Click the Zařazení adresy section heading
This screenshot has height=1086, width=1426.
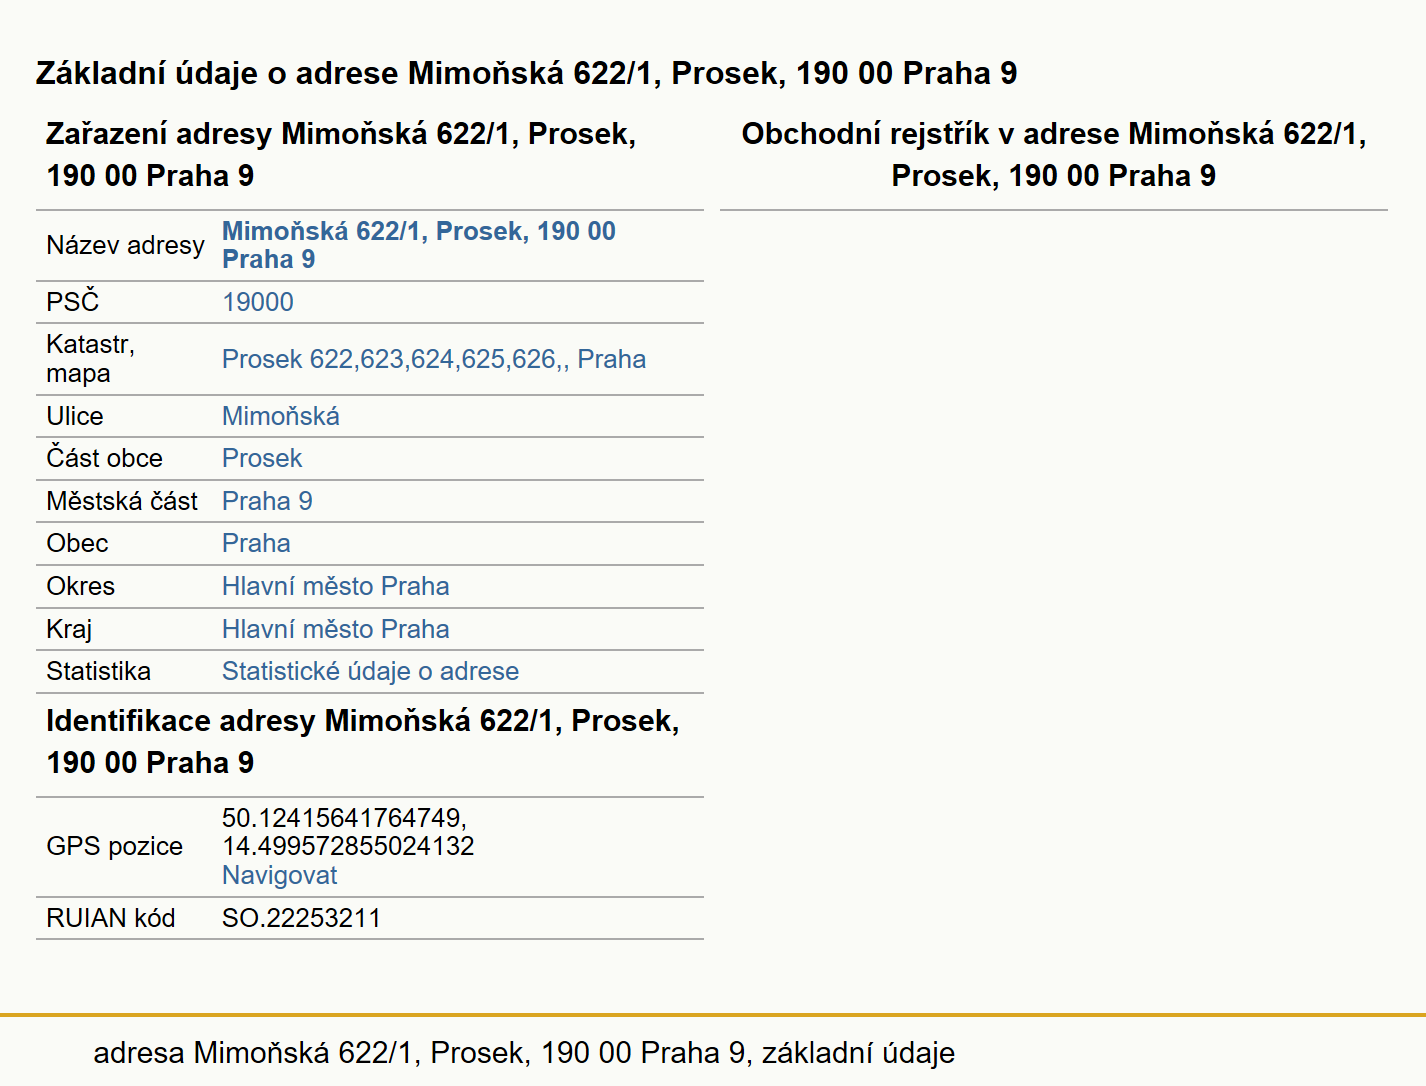pyautogui.click(x=341, y=155)
